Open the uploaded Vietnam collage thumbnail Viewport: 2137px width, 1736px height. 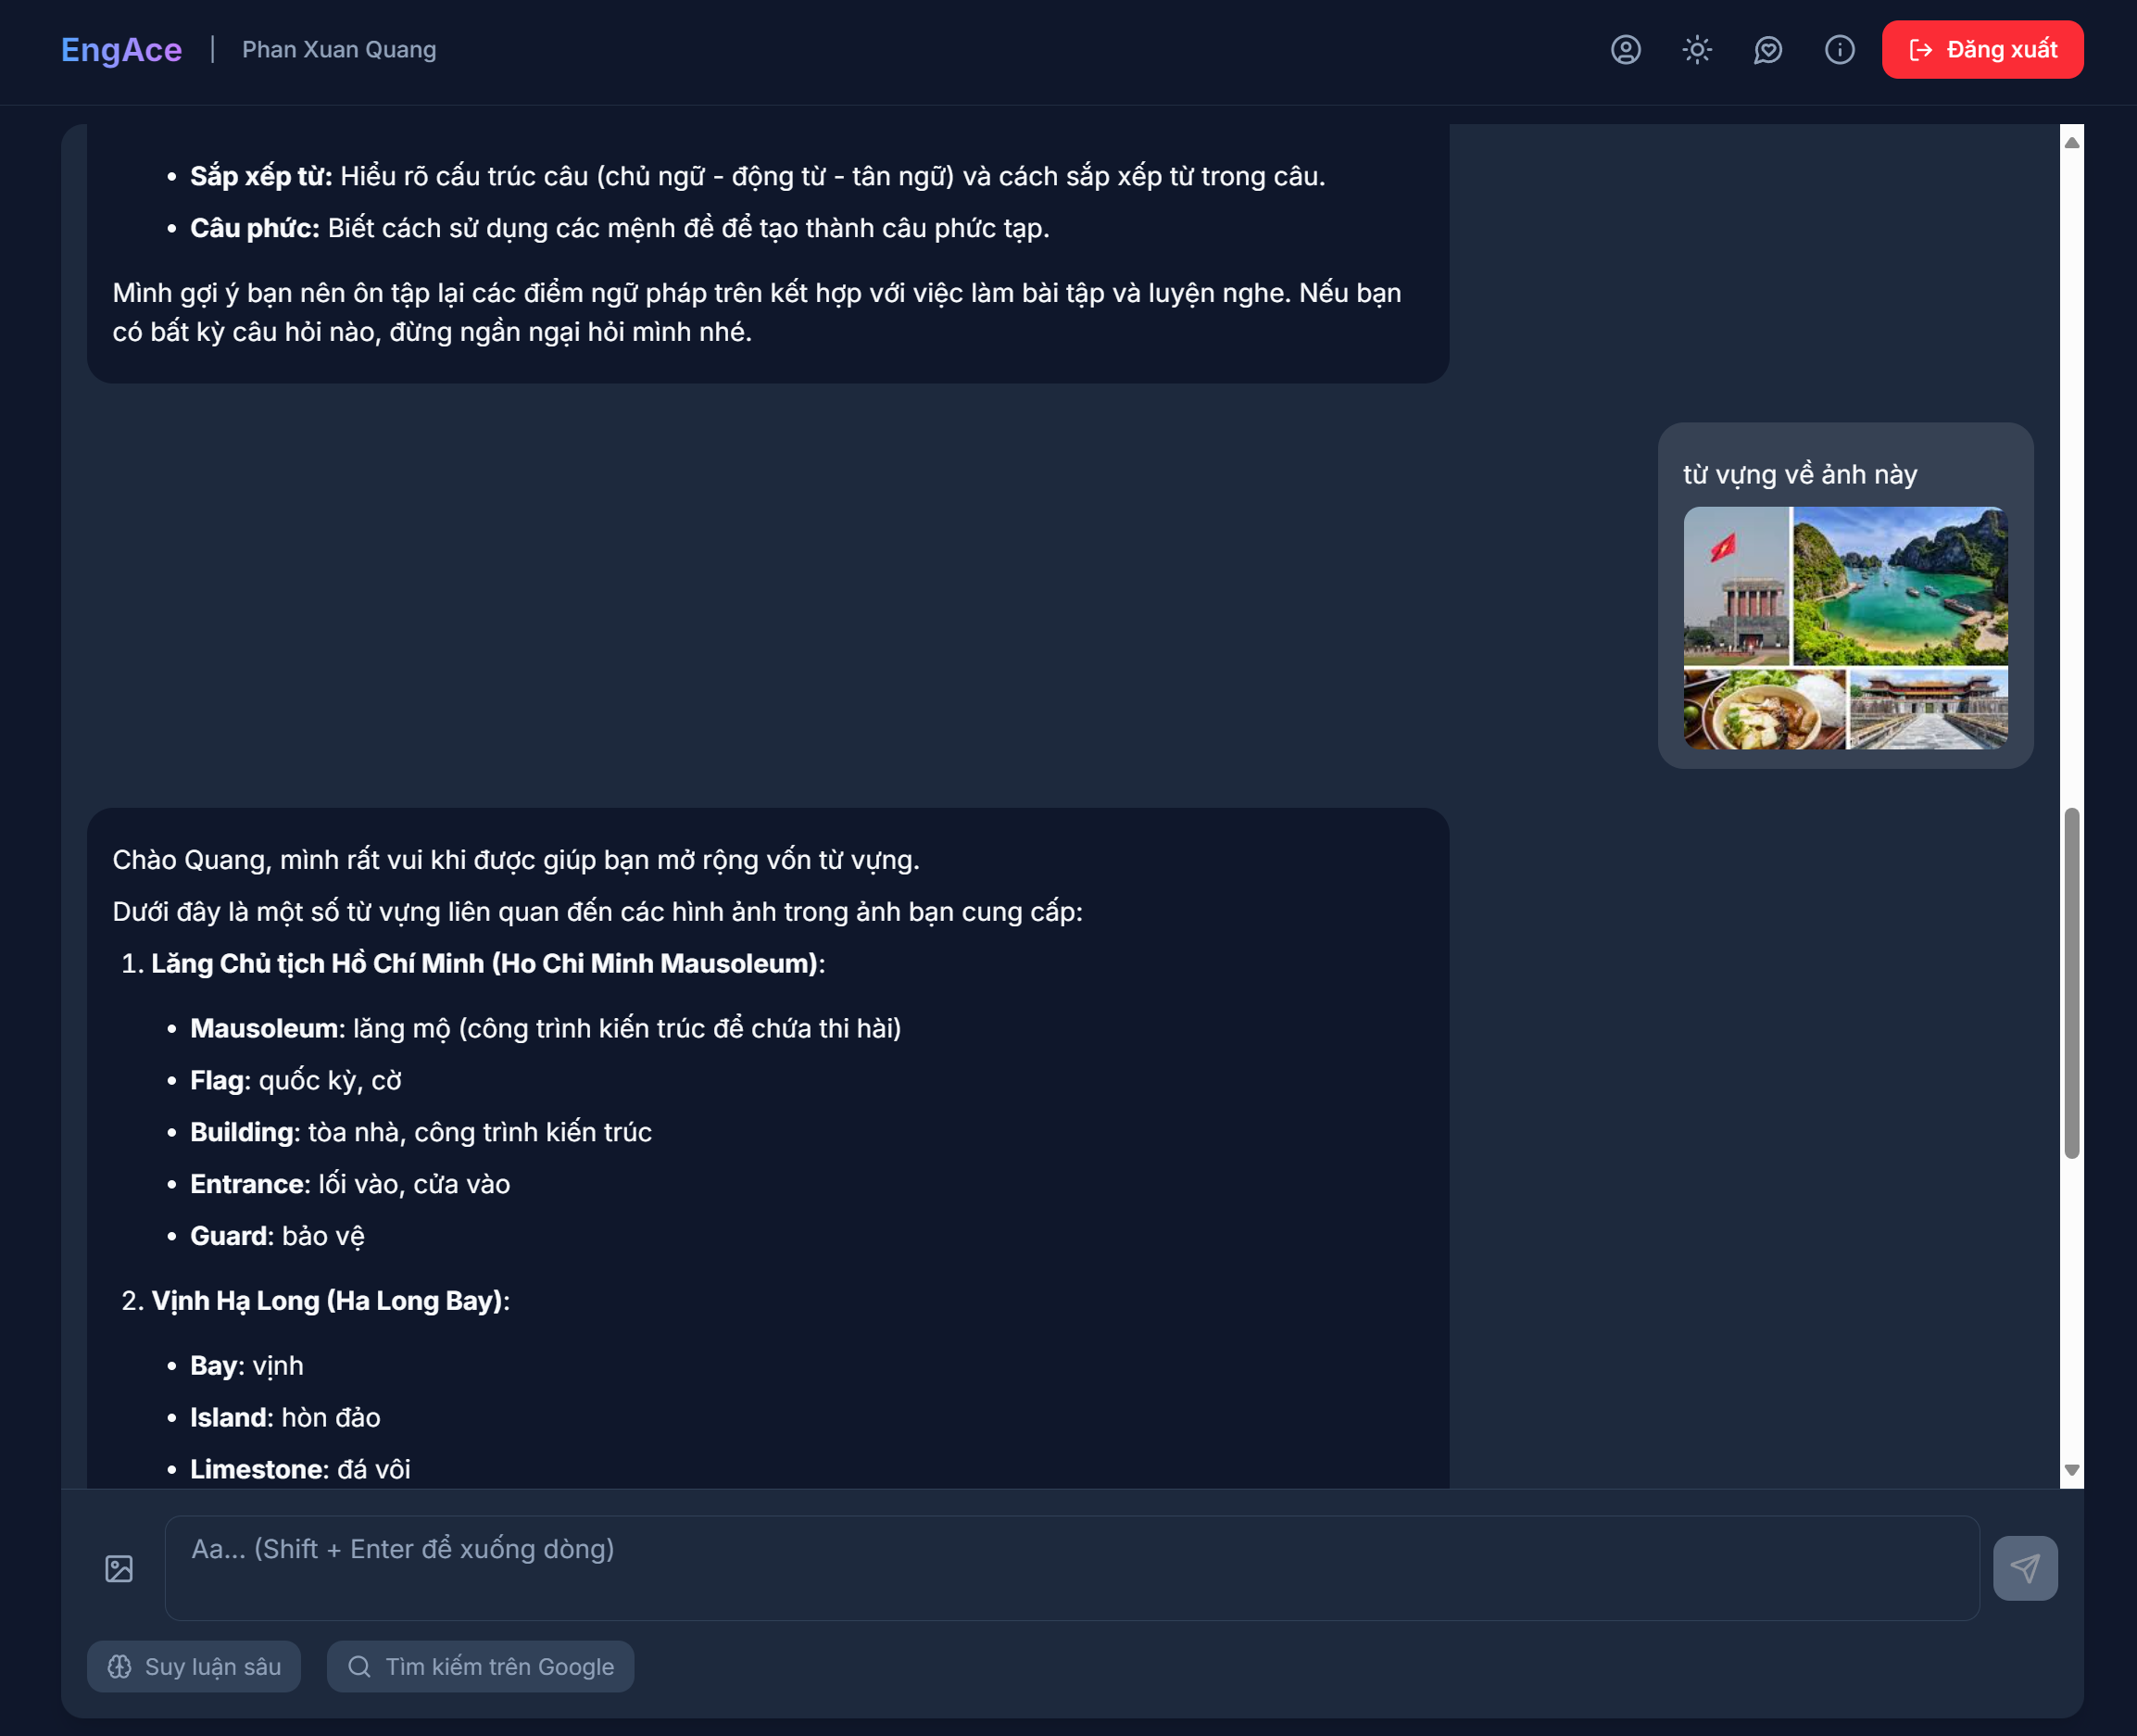(1845, 628)
